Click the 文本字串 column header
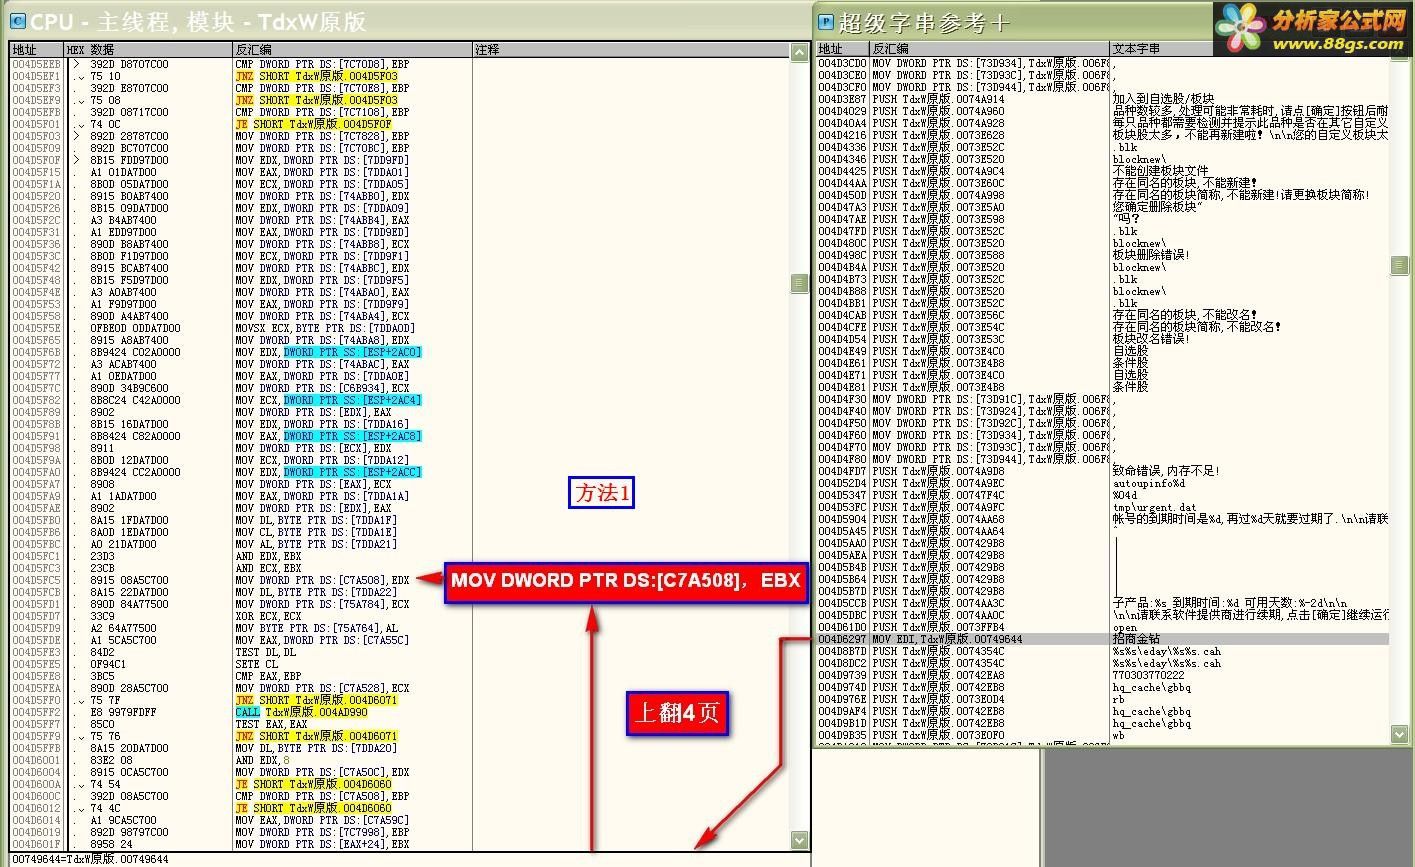1415x867 pixels. pos(1249,48)
